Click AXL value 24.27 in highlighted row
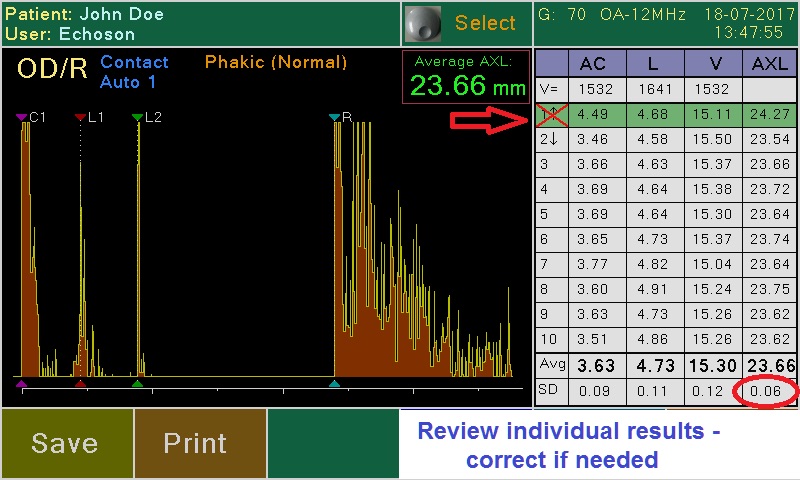Image resolution: width=800 pixels, height=480 pixels. (769, 114)
